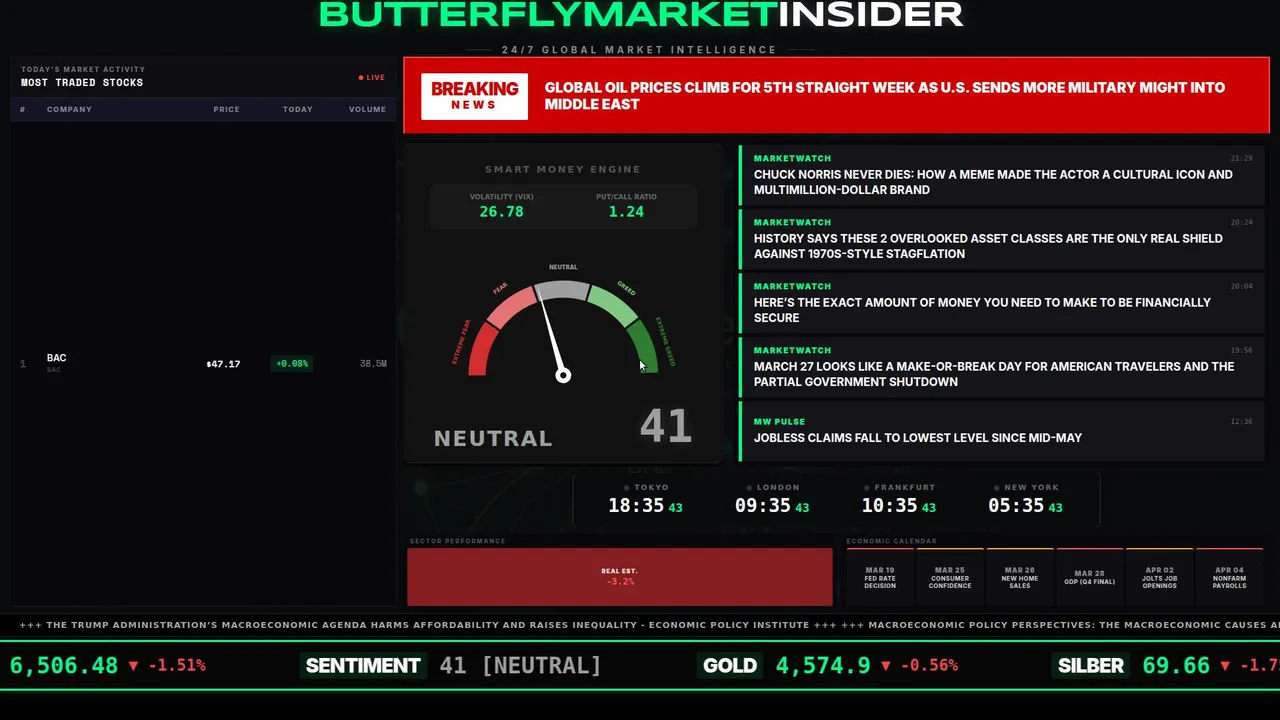The width and height of the screenshot is (1280, 720).
Task: Open the Mar 26 New Home Sales event
Action: [1020, 577]
